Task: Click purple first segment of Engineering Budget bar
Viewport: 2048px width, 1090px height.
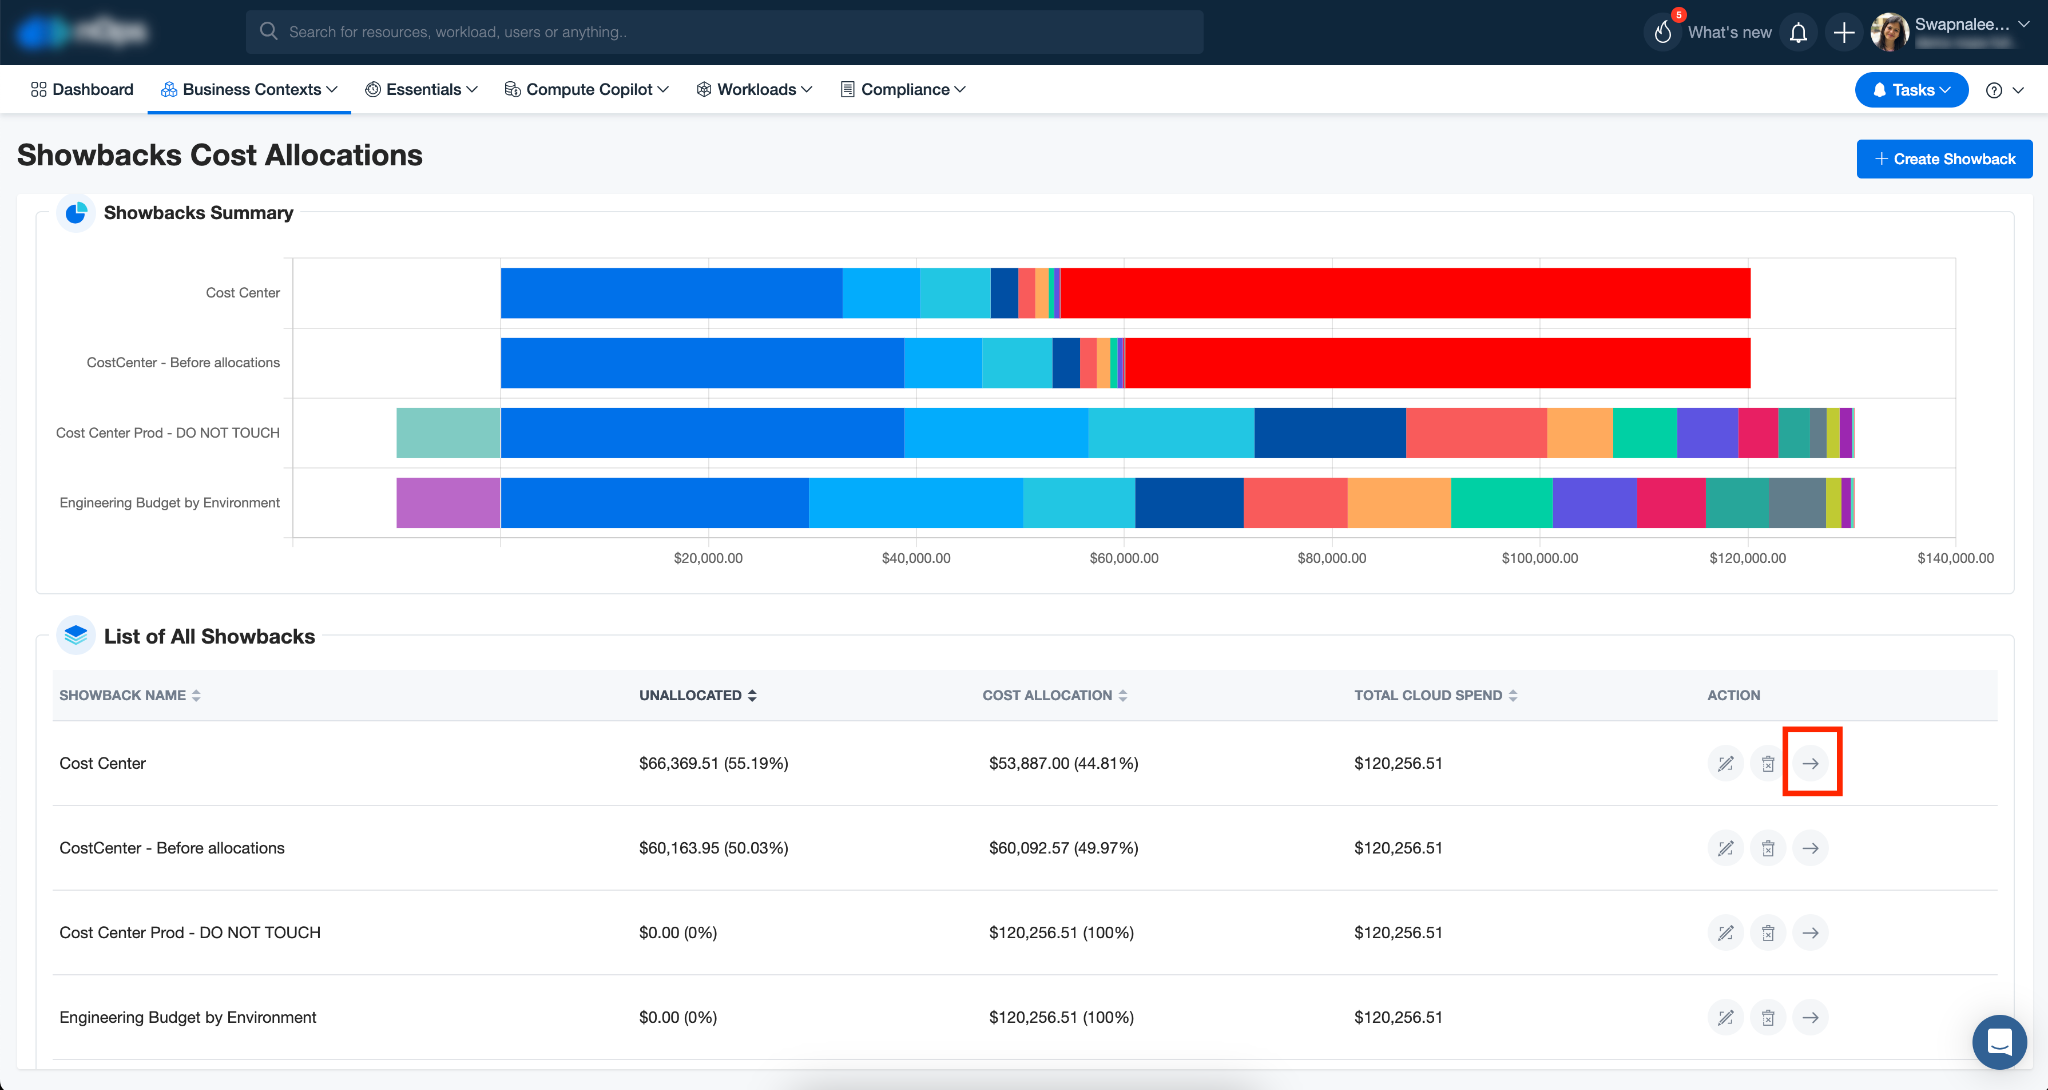Action: tap(448, 503)
